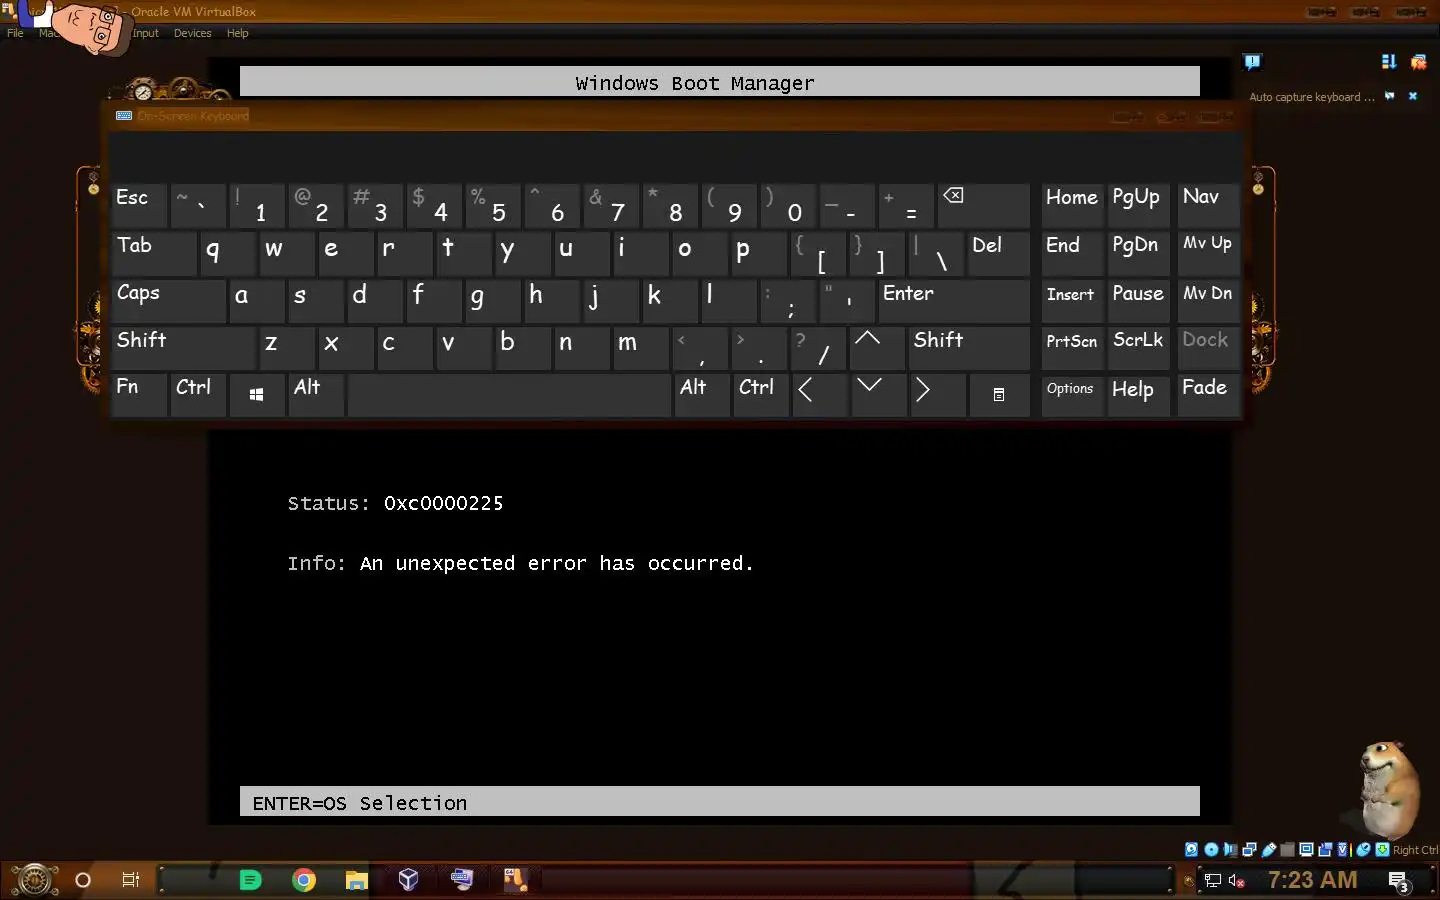Open the Help menu in VirtualBox
The width and height of the screenshot is (1440, 900).
[x=237, y=33]
